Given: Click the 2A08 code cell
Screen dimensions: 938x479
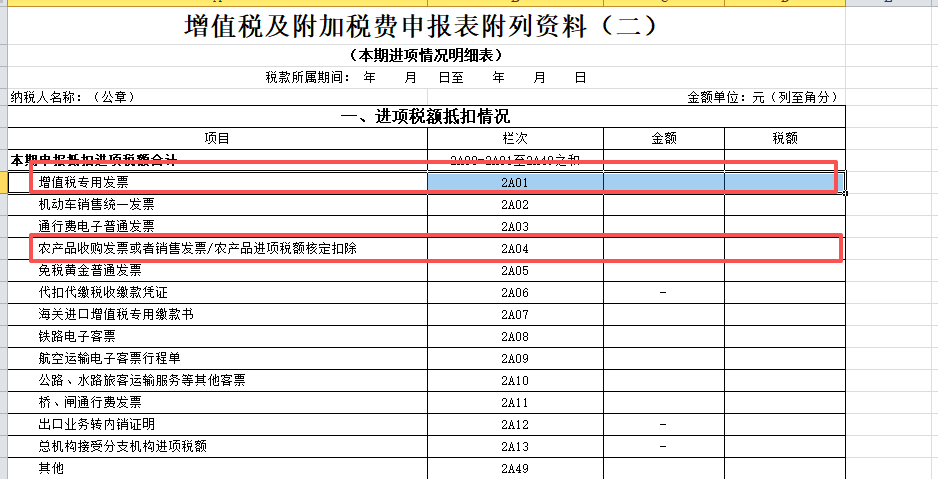Looking at the screenshot, I should [x=515, y=337].
